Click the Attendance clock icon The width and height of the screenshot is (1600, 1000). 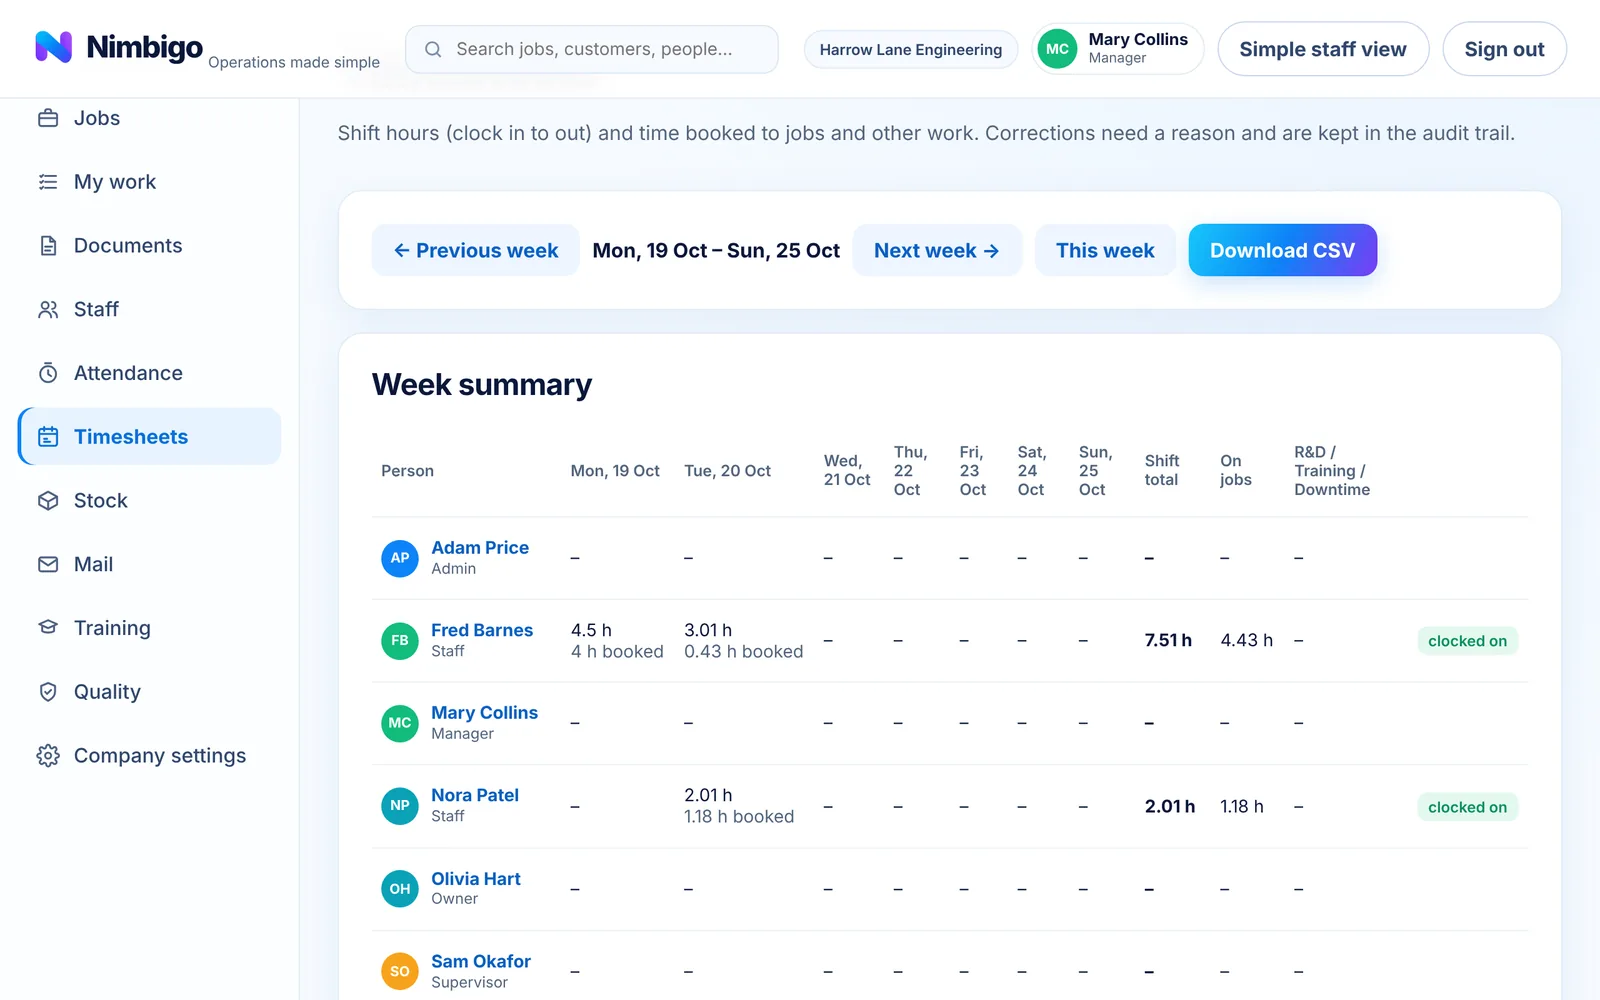[x=48, y=373]
